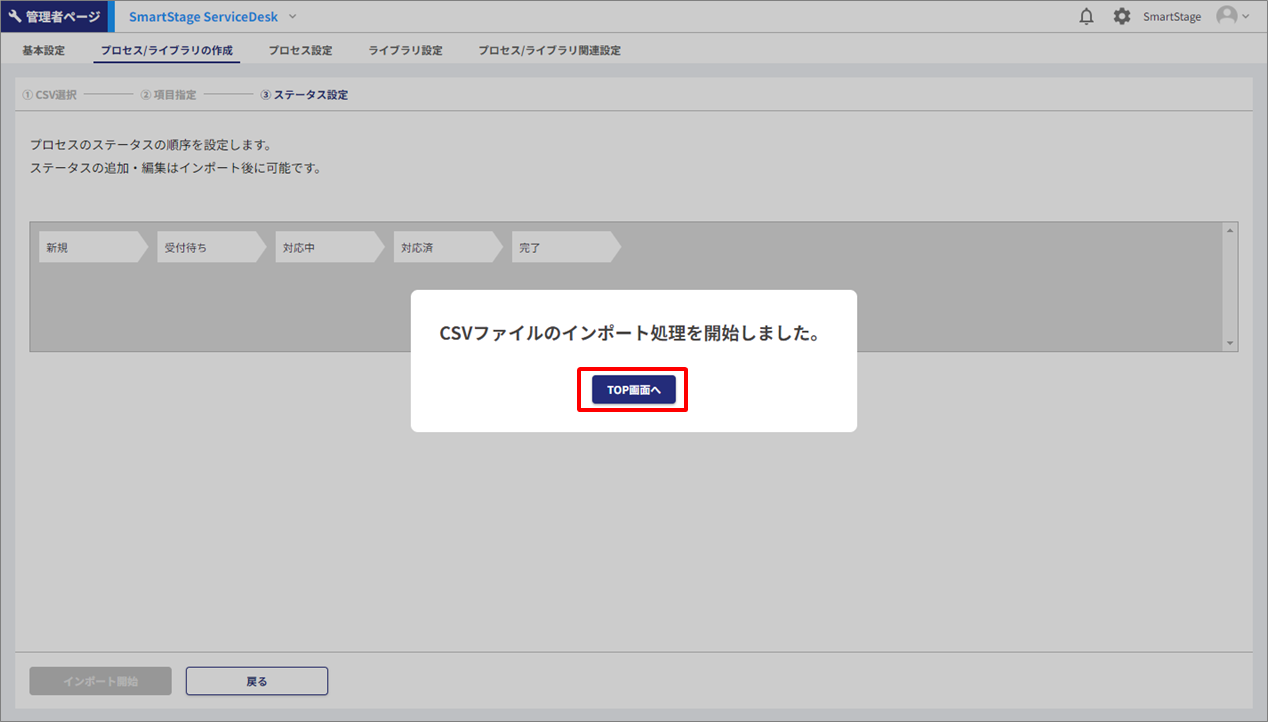
Task: Open the 基本設定 tab
Action: click(x=43, y=50)
